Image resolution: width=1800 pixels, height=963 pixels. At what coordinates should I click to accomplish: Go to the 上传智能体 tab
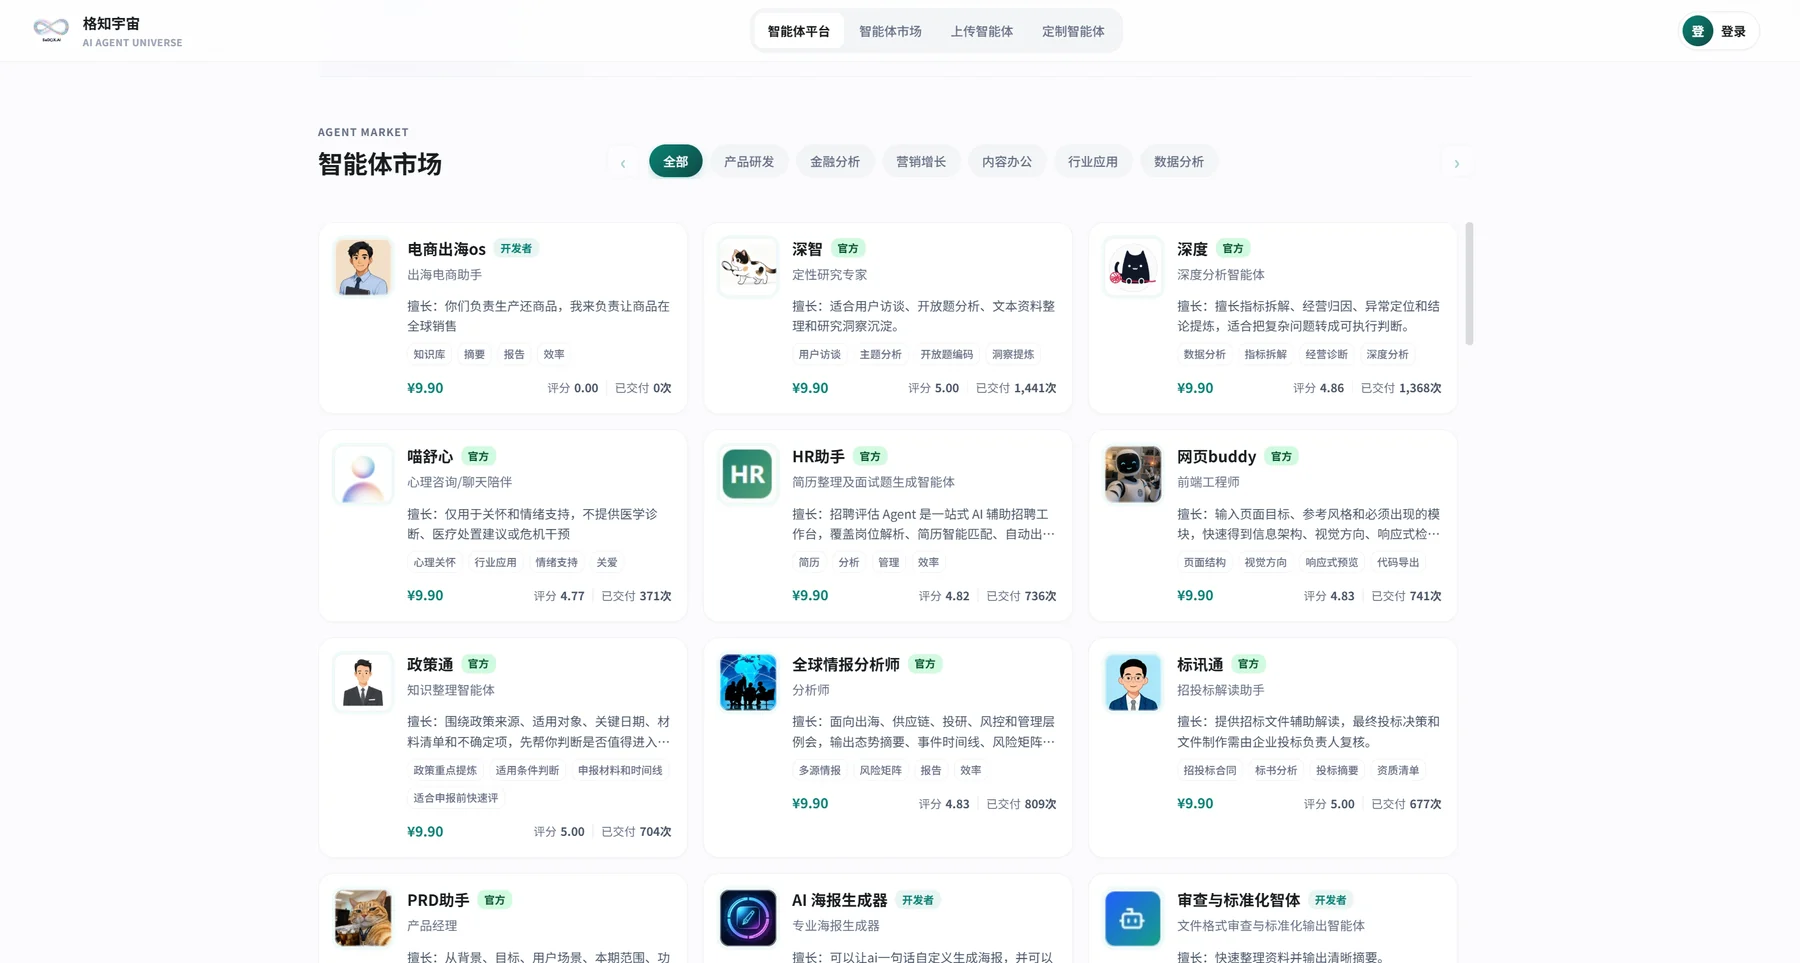[982, 31]
